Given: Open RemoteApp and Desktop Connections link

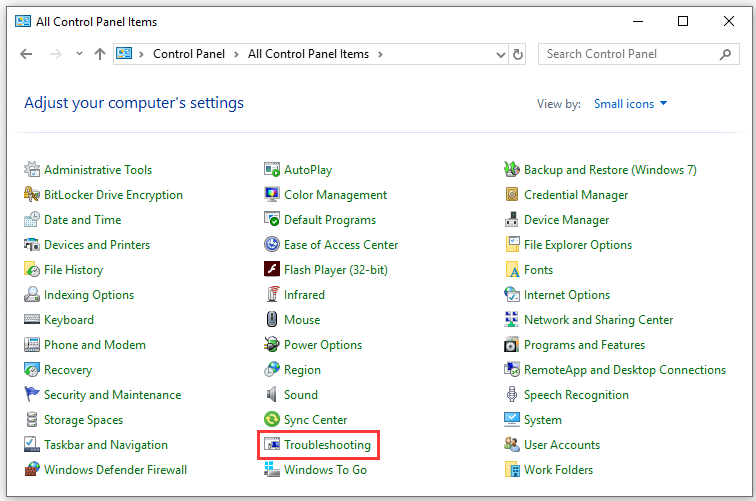Looking at the screenshot, I should (625, 370).
